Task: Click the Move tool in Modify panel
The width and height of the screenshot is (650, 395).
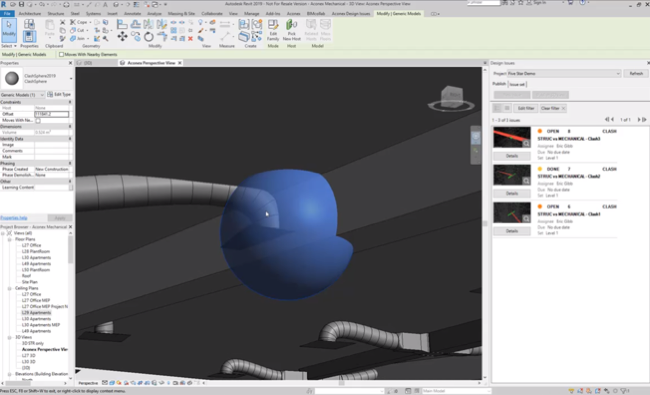Action: (122, 37)
